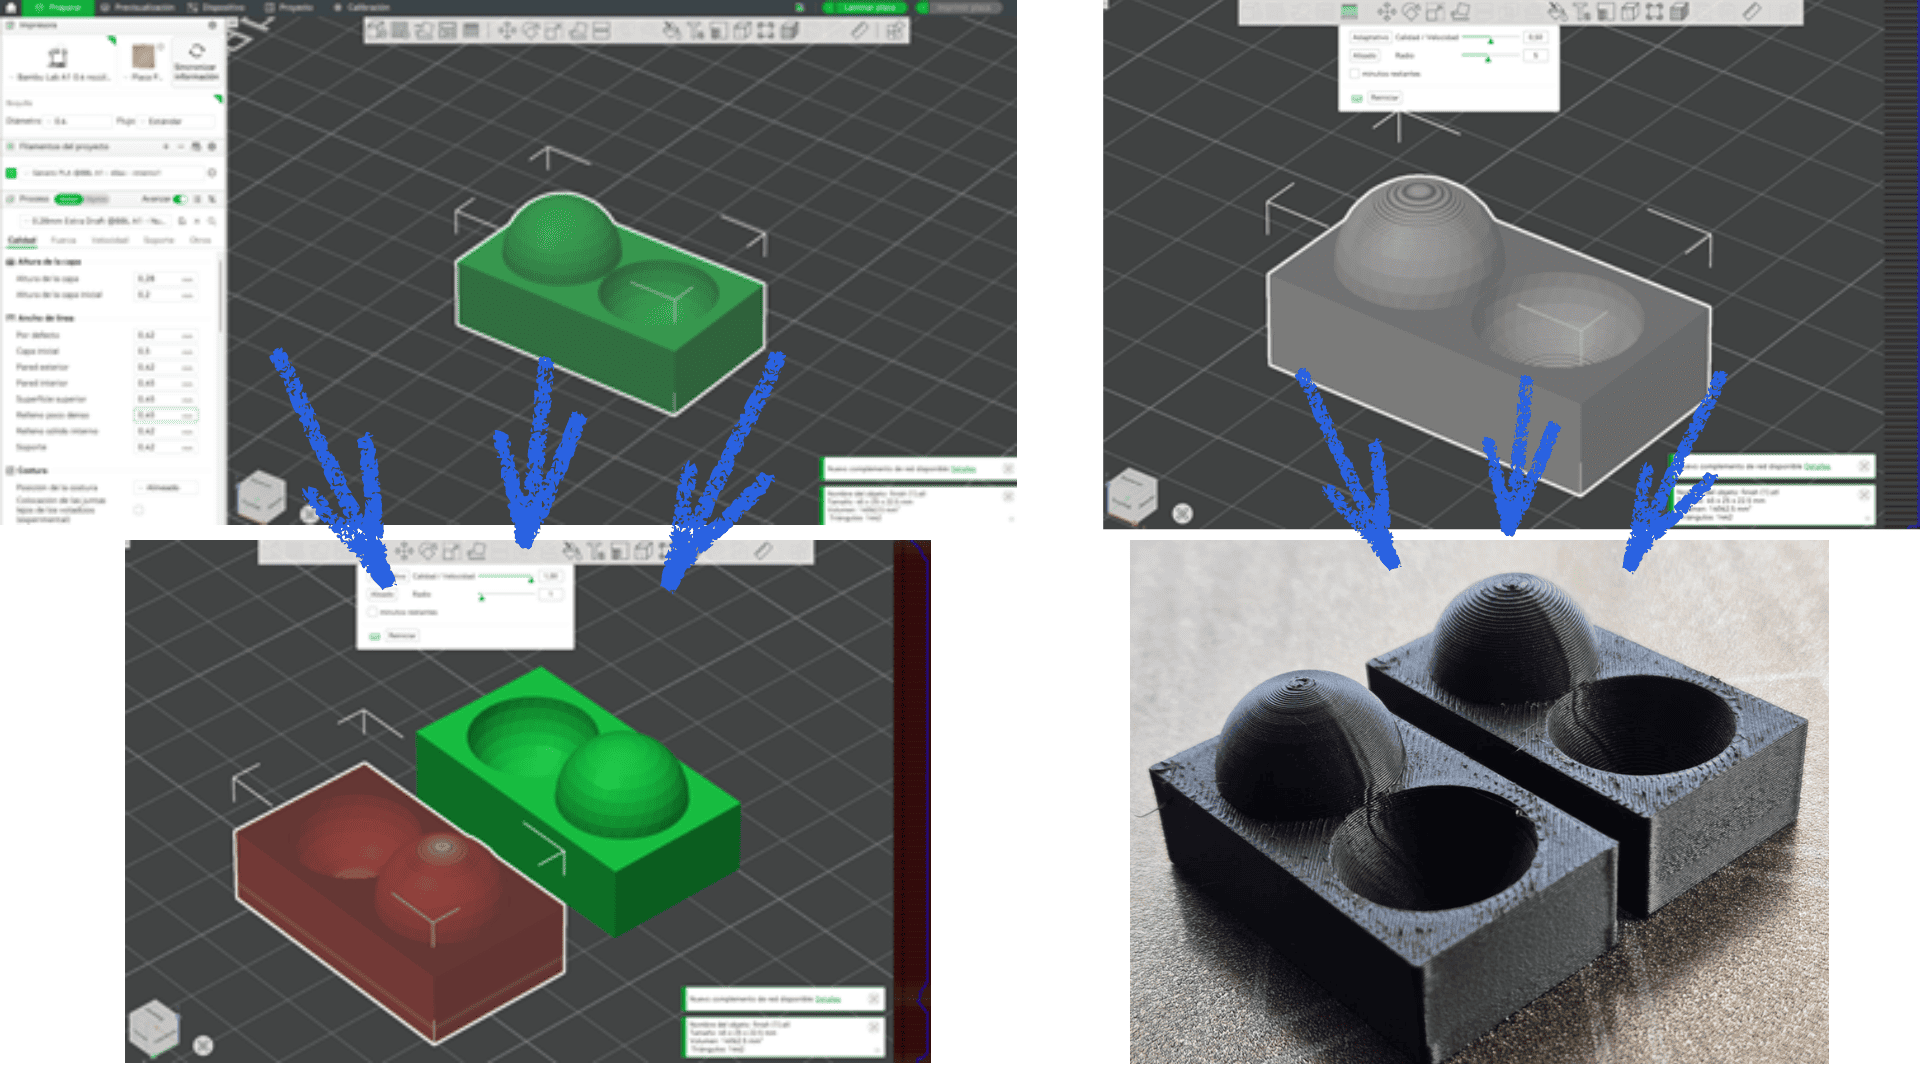Screen dimensions: 1920x1080
Task: Open the Measure ruler tool in the top-left toolbar
Action: (860, 31)
